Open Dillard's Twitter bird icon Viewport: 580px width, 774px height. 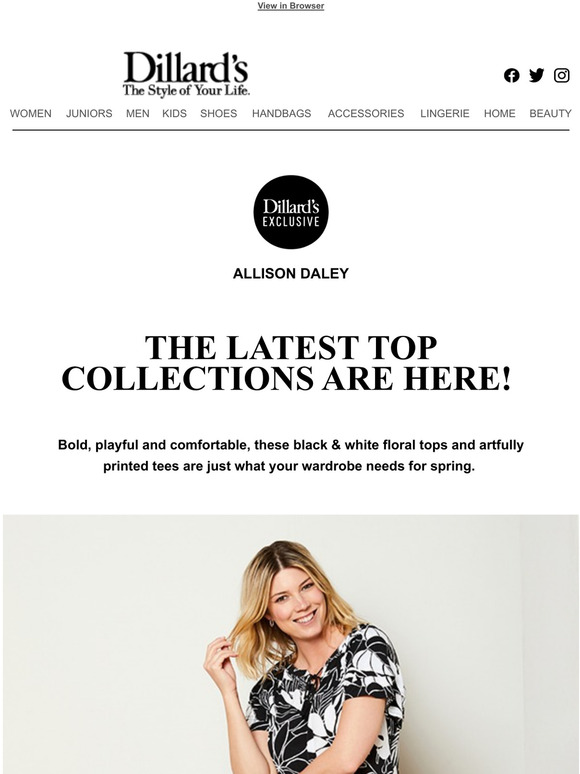coord(537,75)
